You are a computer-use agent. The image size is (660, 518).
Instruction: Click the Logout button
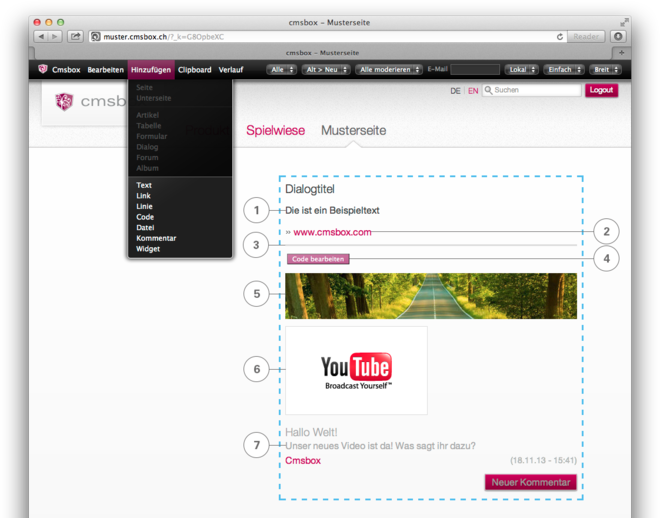click(x=601, y=90)
